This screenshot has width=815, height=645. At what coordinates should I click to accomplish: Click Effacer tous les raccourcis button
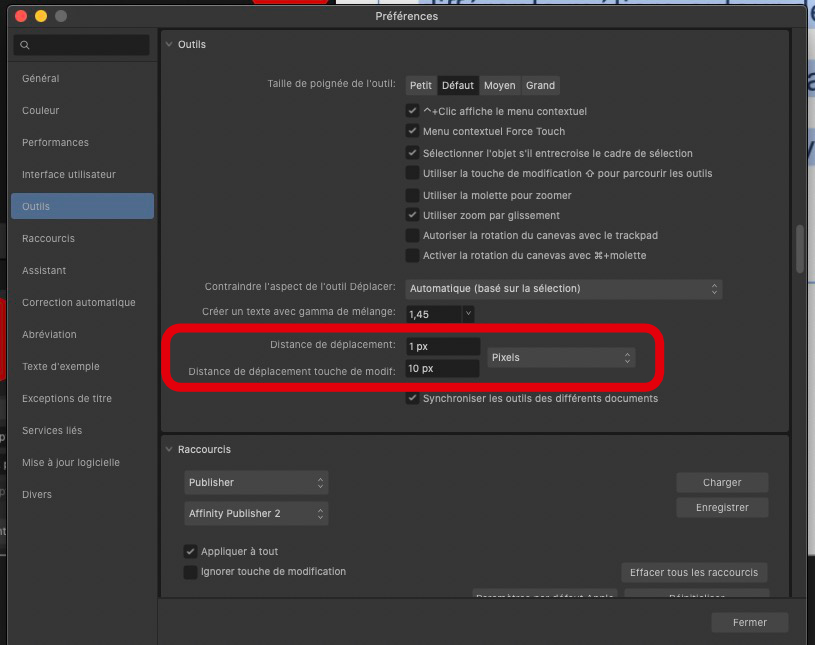coord(694,573)
